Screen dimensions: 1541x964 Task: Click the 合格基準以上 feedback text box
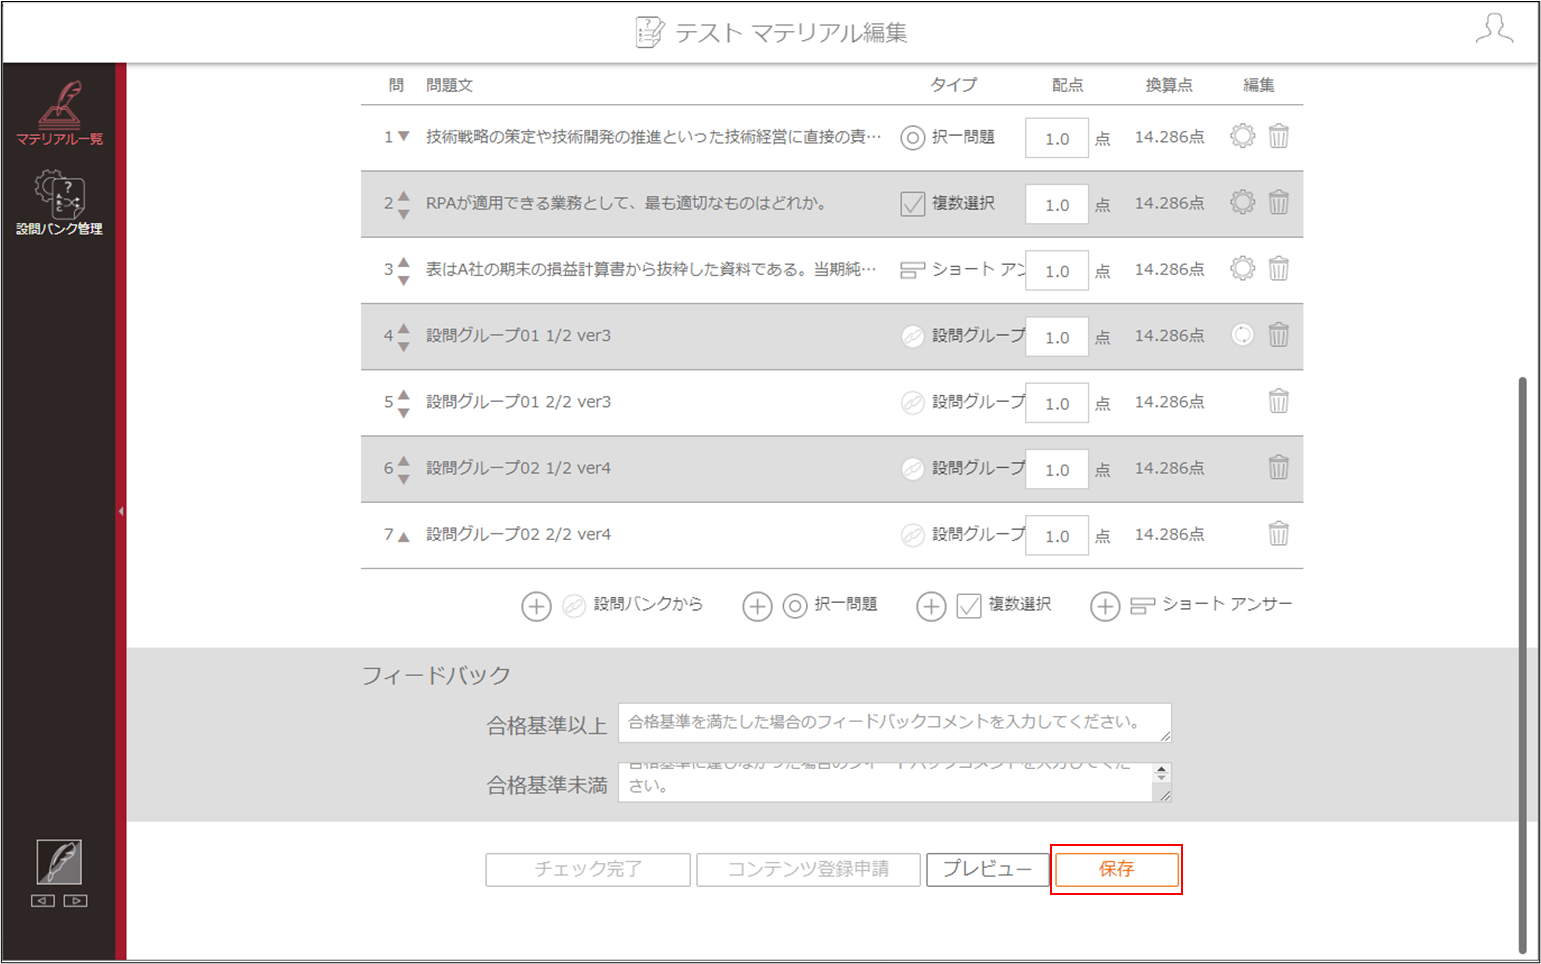tap(895, 723)
